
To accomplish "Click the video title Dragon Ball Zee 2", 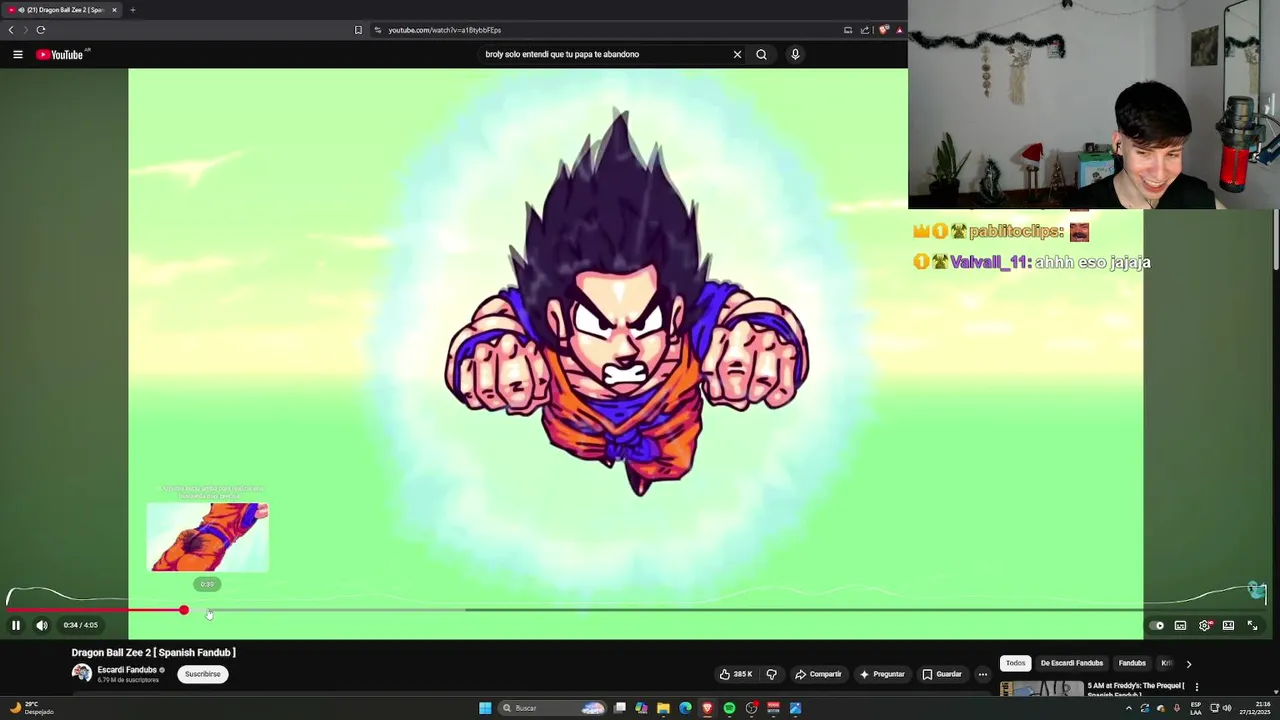I will (153, 652).
